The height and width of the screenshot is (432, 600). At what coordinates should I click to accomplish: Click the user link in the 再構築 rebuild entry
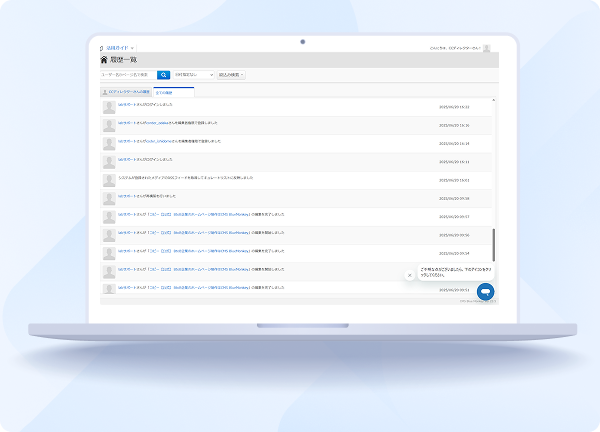click(129, 196)
